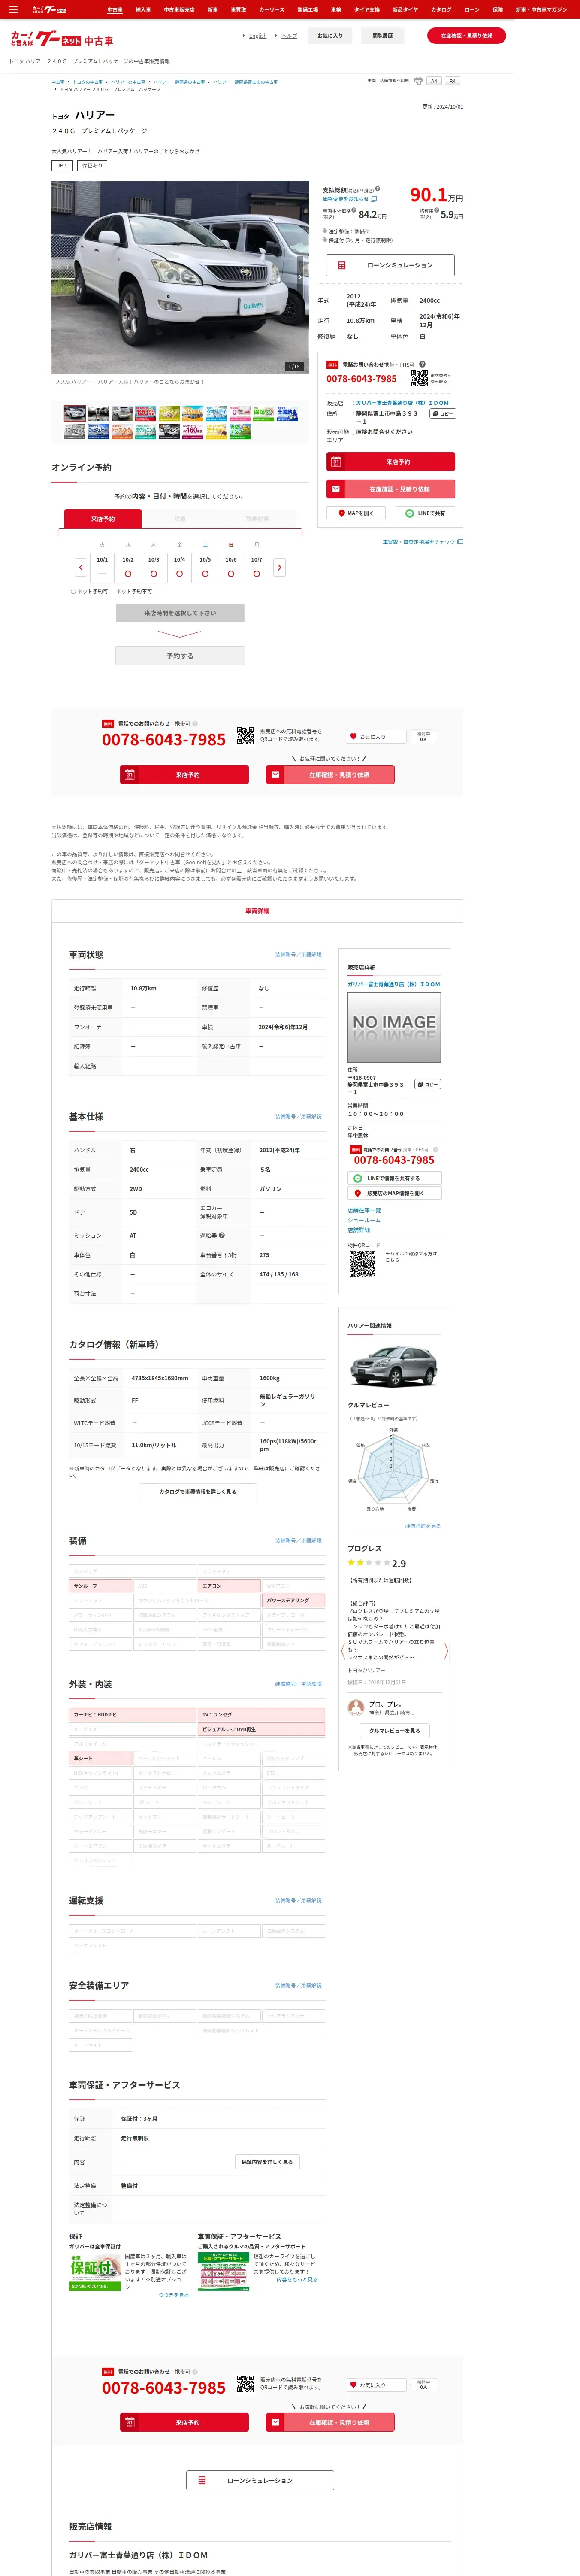Image resolution: width=580 pixels, height=2576 pixels.
Task: Open ローンシミュレーション button near price
Action: 390,265
